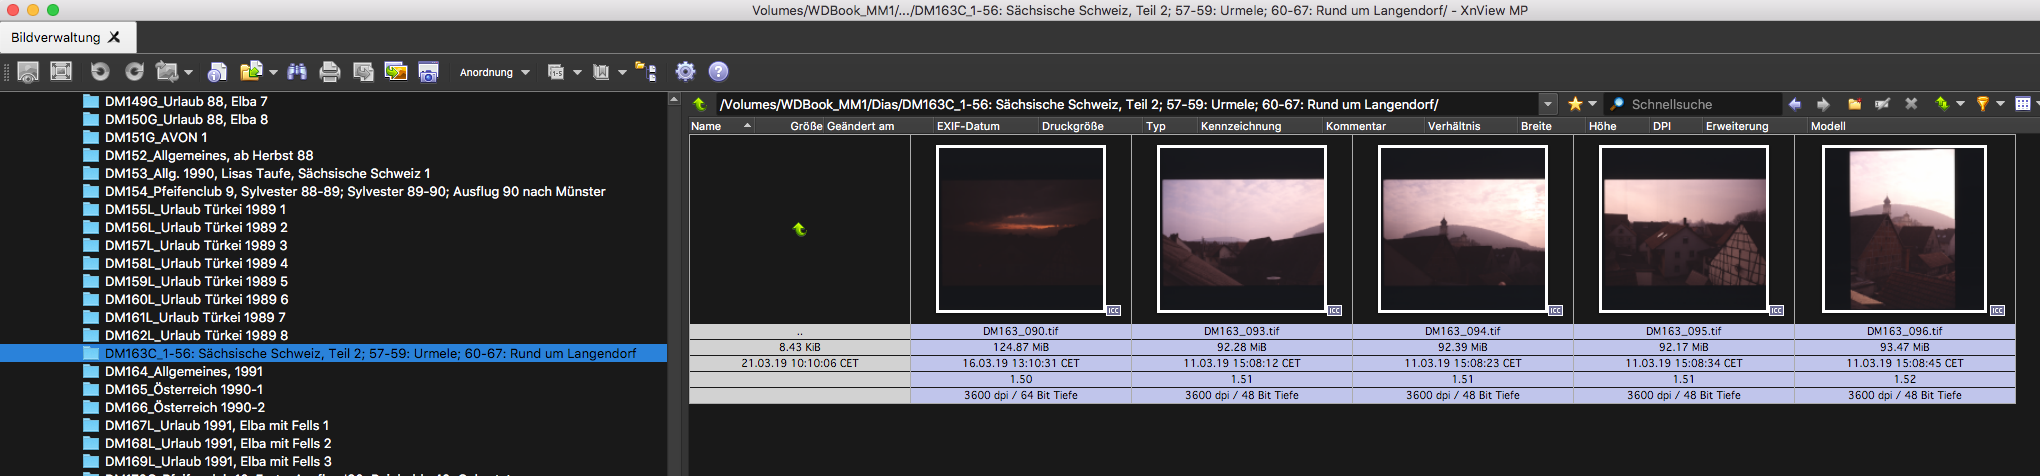Expand the rating 1-5 dropdown arrow
This screenshot has height=476, width=2040.
point(577,73)
